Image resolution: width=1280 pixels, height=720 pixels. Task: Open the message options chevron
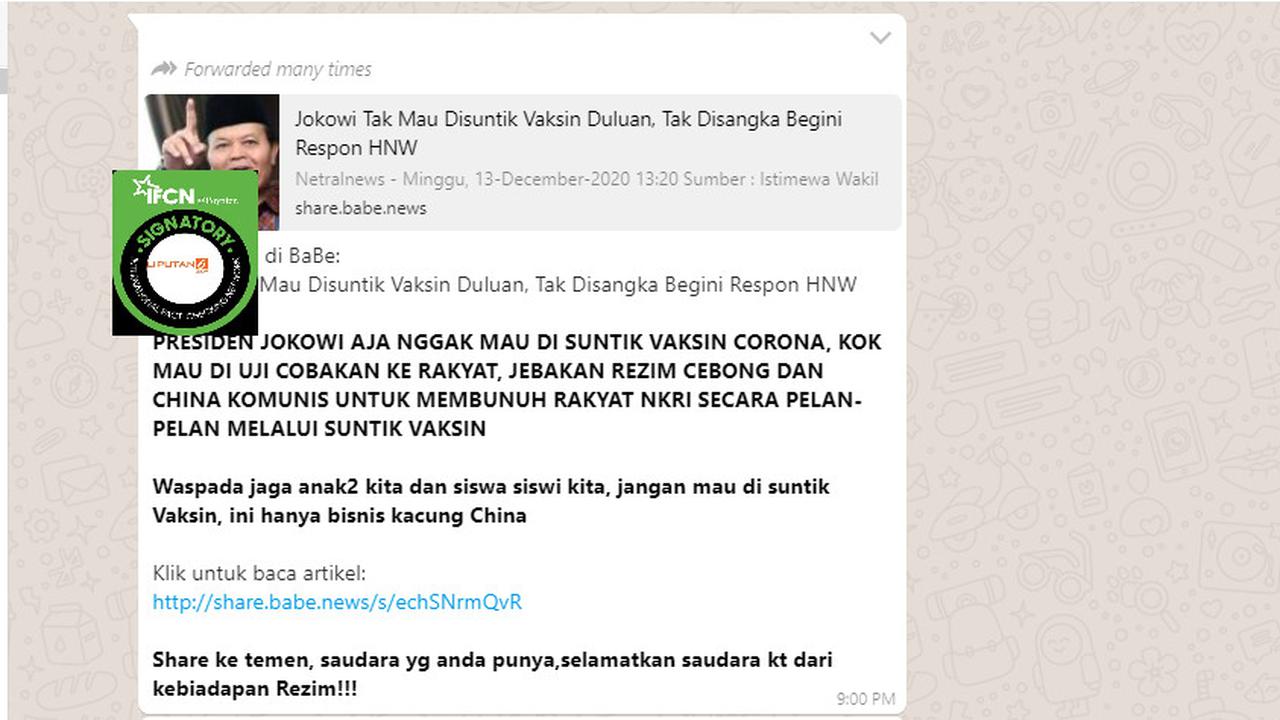(880, 38)
